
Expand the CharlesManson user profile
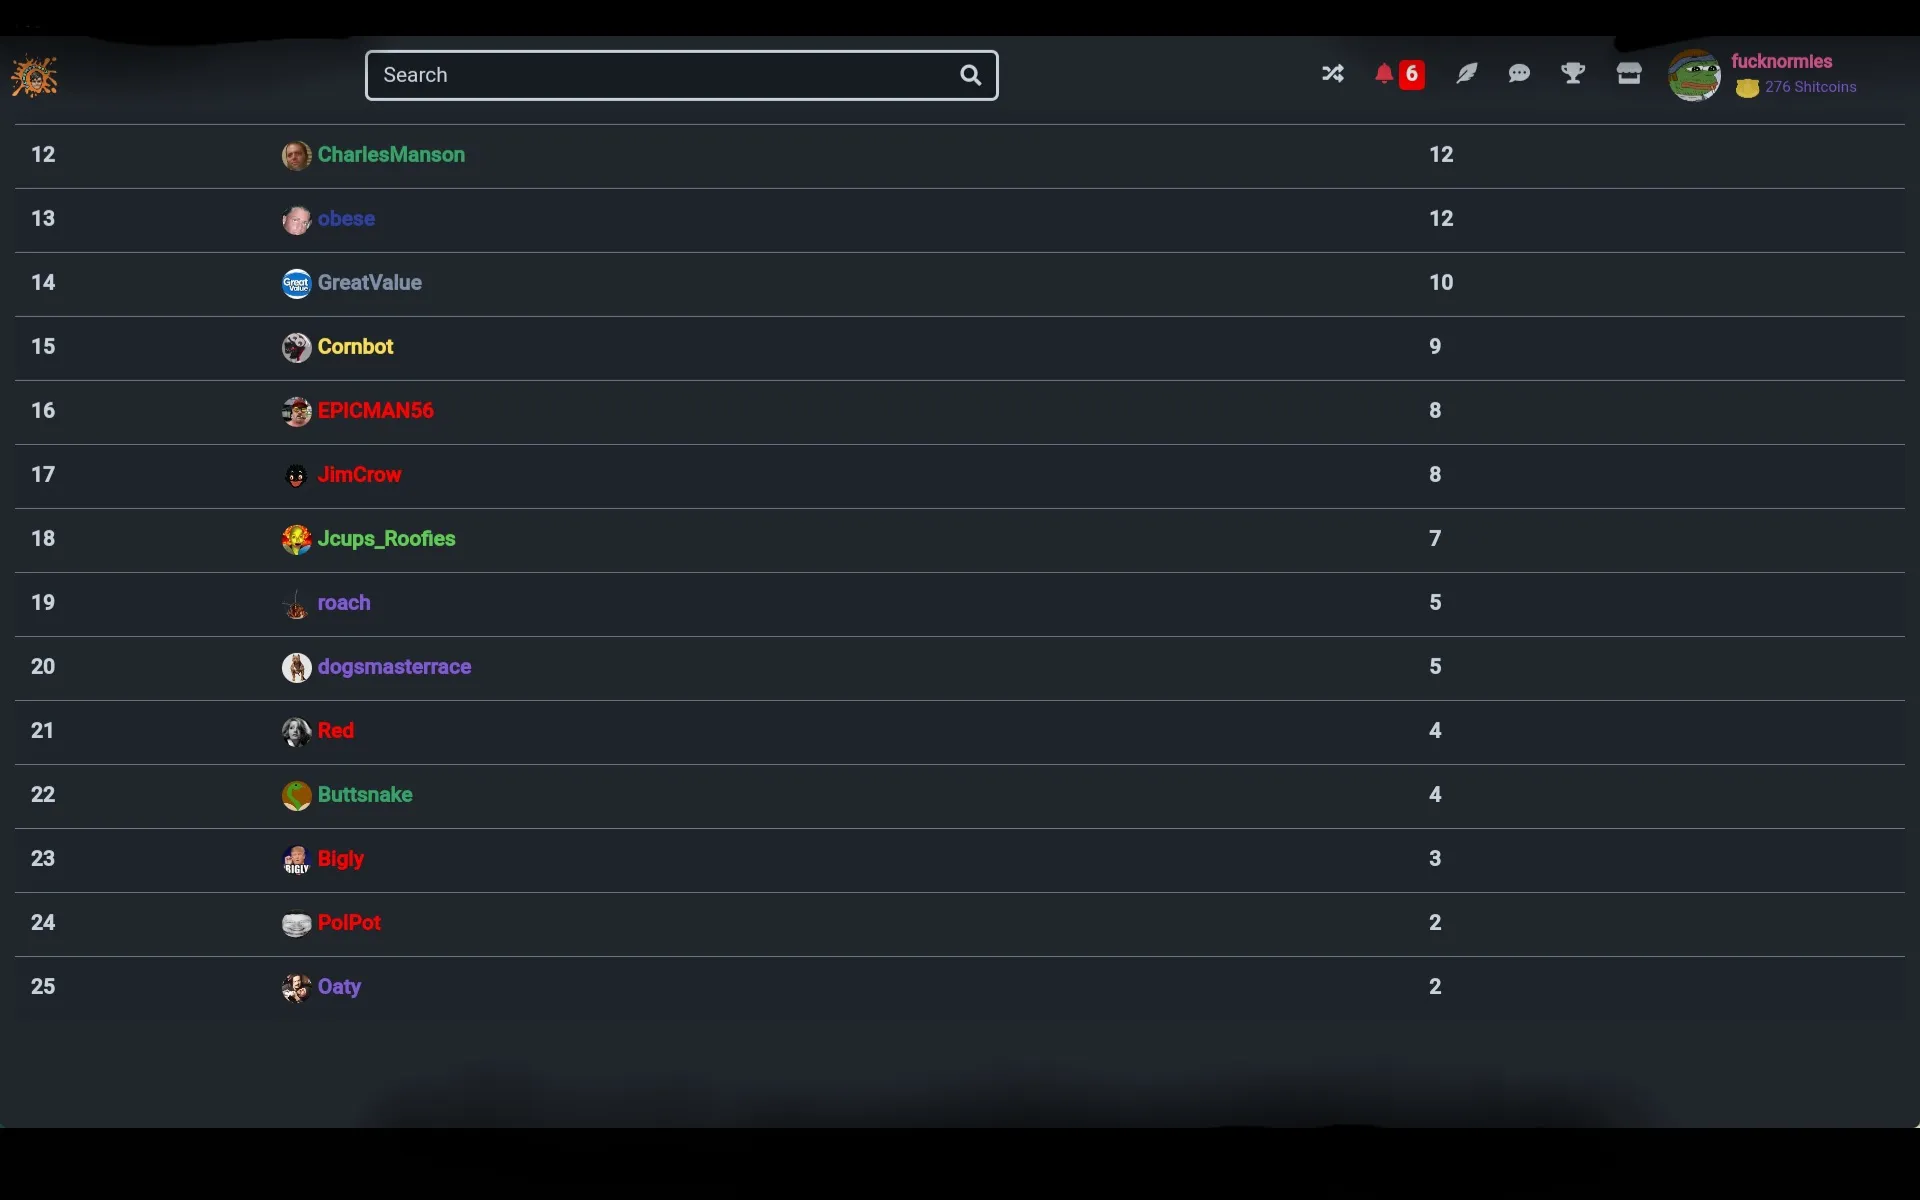click(391, 153)
